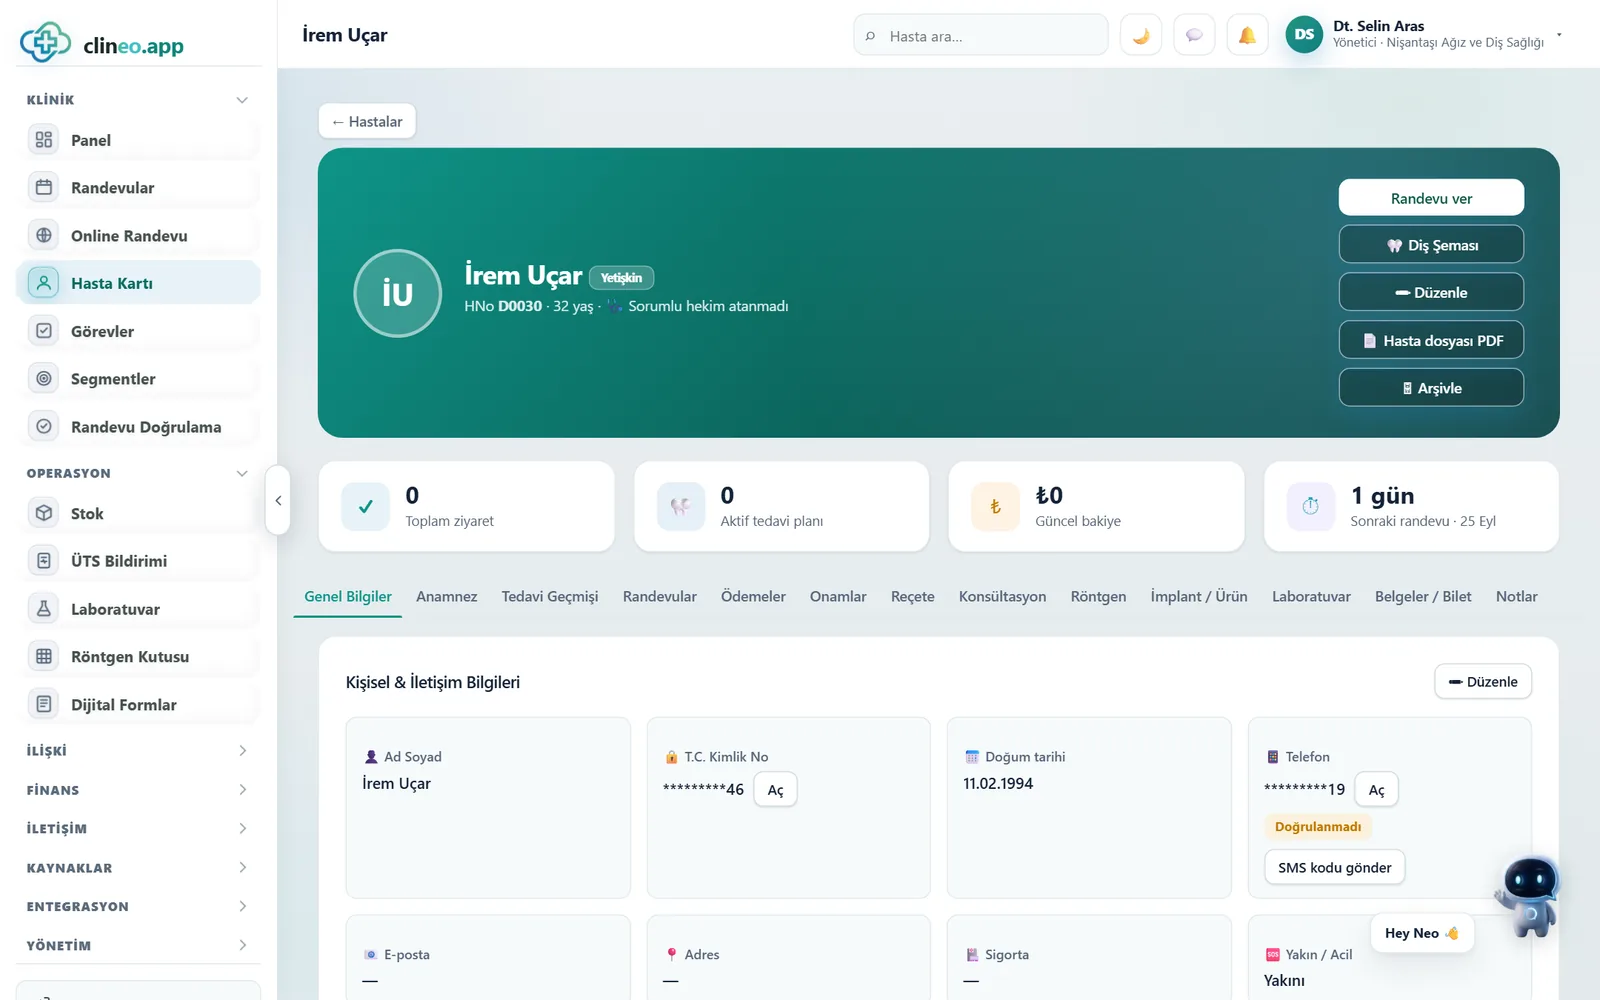
Task: Expand the FİNANS section
Action: point(242,789)
